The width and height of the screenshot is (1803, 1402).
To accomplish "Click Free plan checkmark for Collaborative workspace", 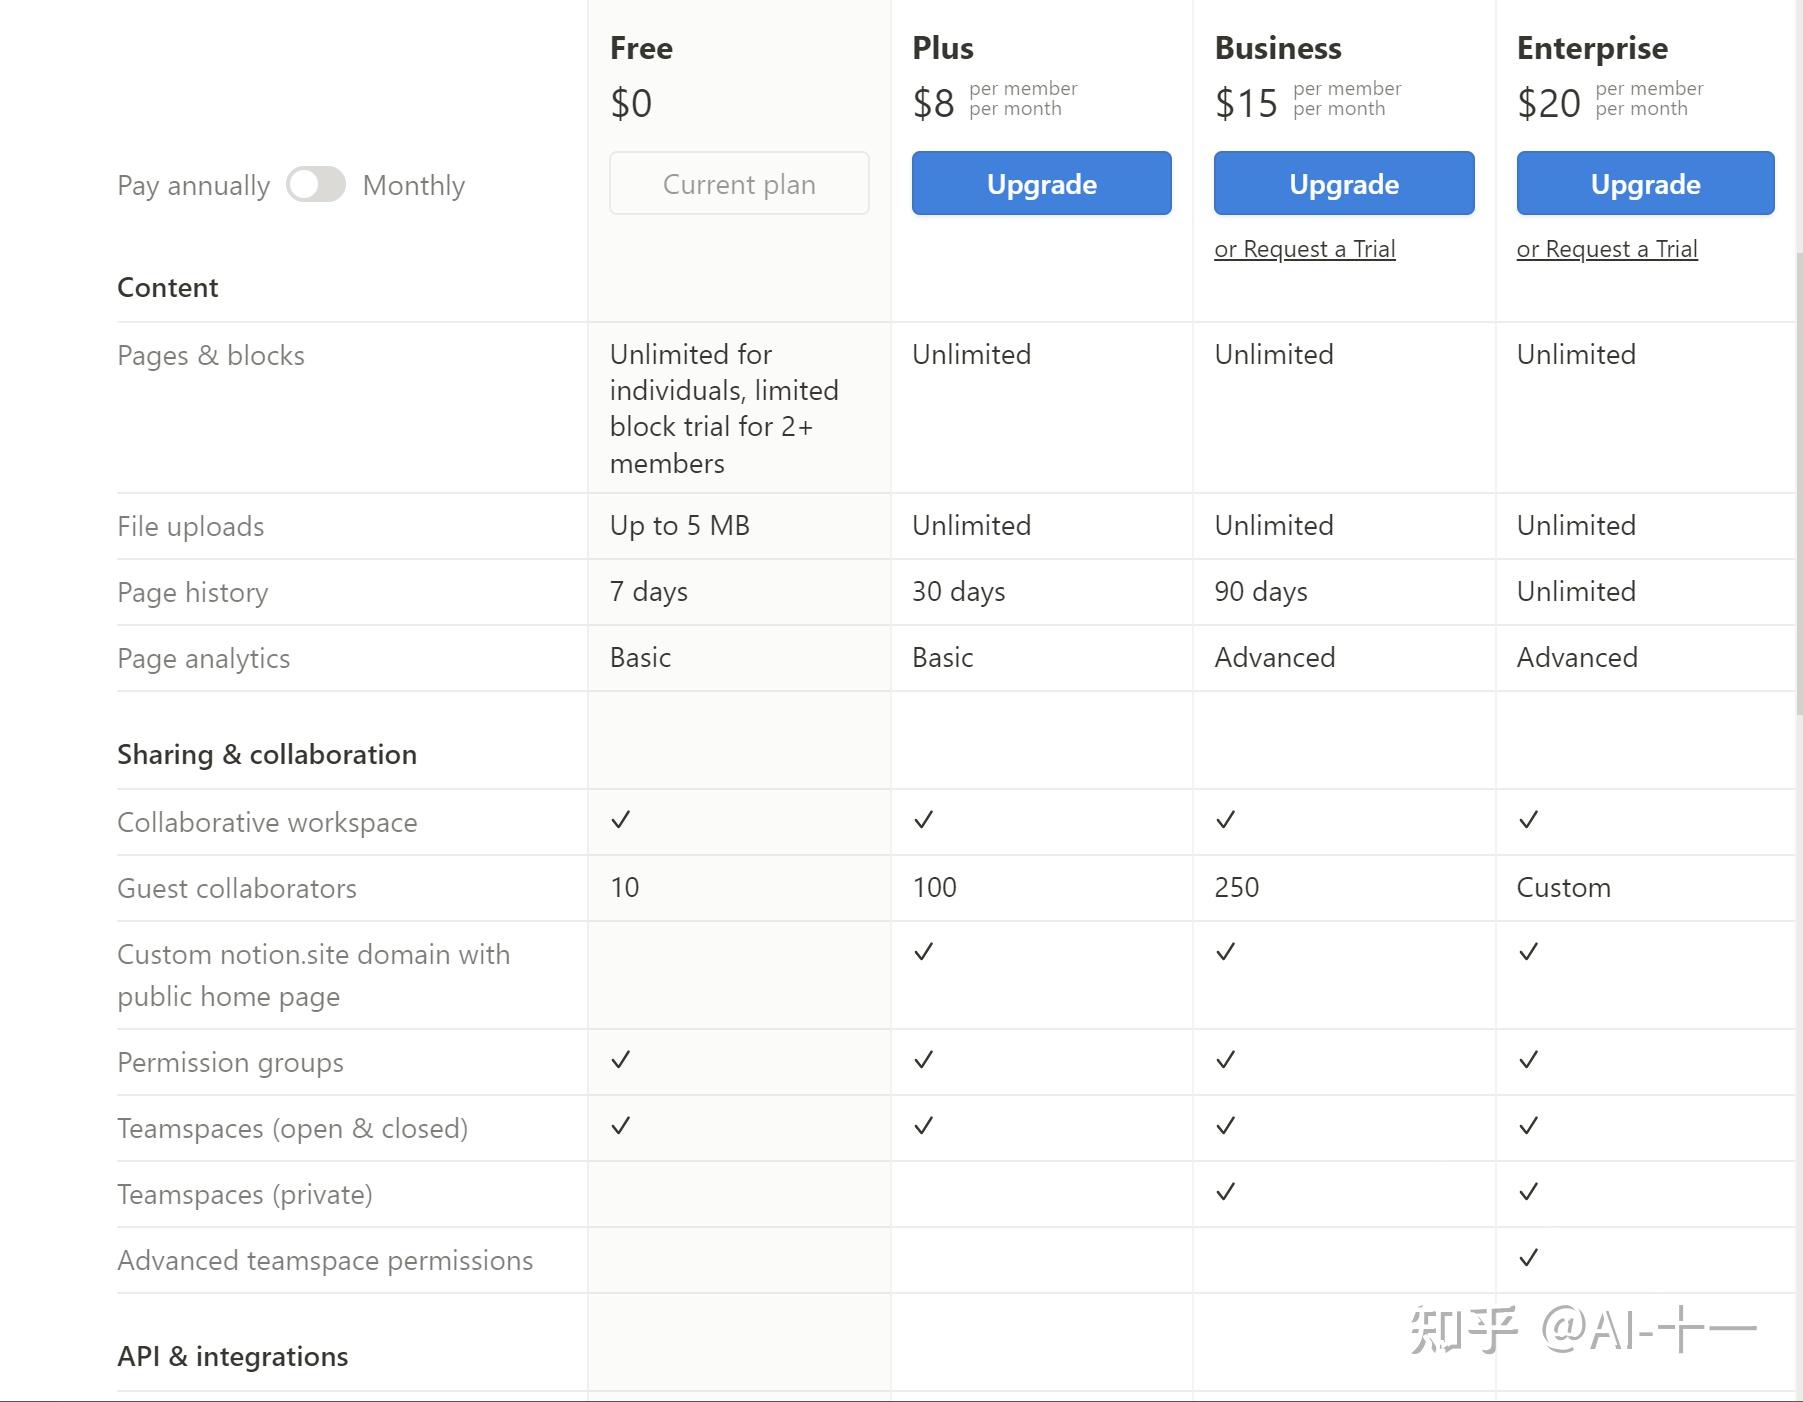I will (621, 820).
